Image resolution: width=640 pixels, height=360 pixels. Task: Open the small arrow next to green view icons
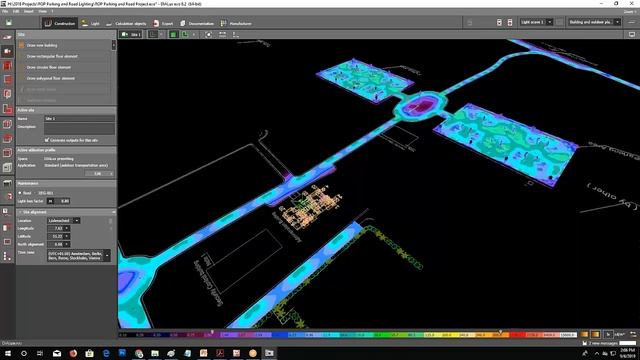[194, 35]
